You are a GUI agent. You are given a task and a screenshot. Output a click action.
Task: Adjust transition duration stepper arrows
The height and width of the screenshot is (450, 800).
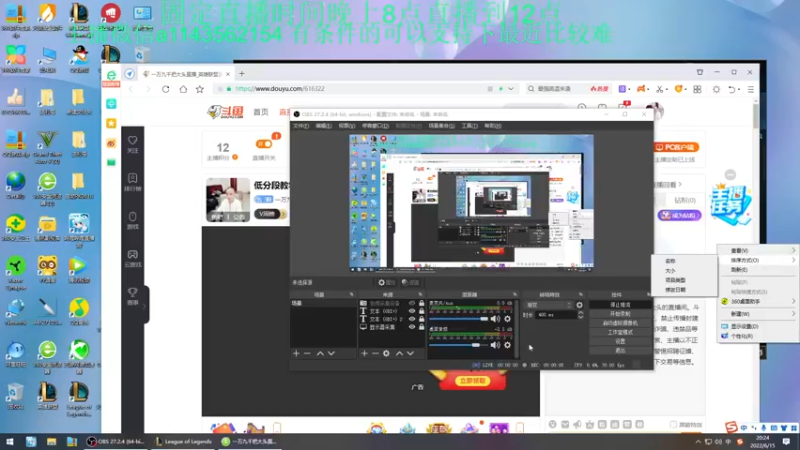point(580,315)
